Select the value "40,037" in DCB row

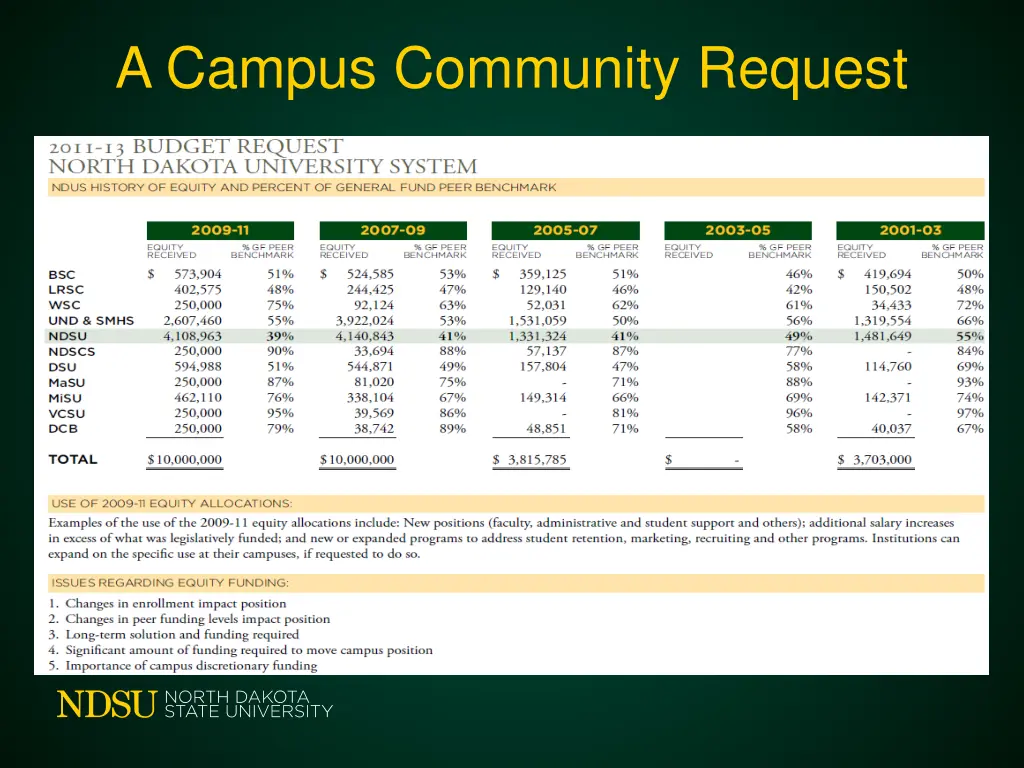tap(891, 429)
